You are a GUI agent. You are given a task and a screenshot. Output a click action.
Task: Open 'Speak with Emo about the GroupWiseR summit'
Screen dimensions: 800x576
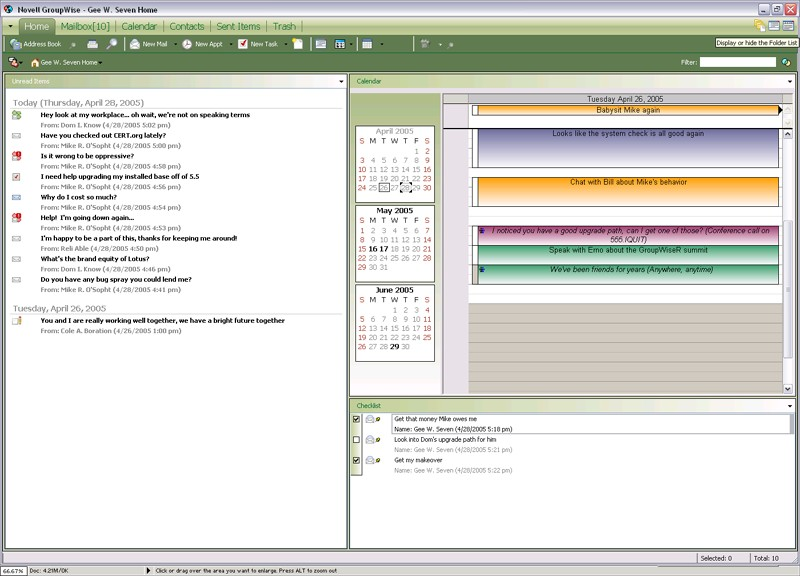pos(628,255)
